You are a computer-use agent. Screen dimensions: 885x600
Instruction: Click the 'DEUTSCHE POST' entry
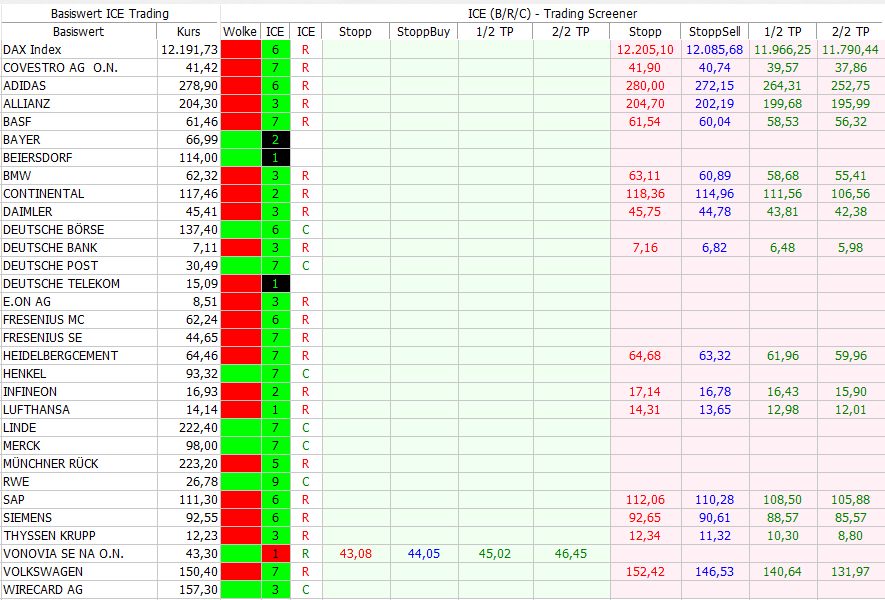click(50, 266)
